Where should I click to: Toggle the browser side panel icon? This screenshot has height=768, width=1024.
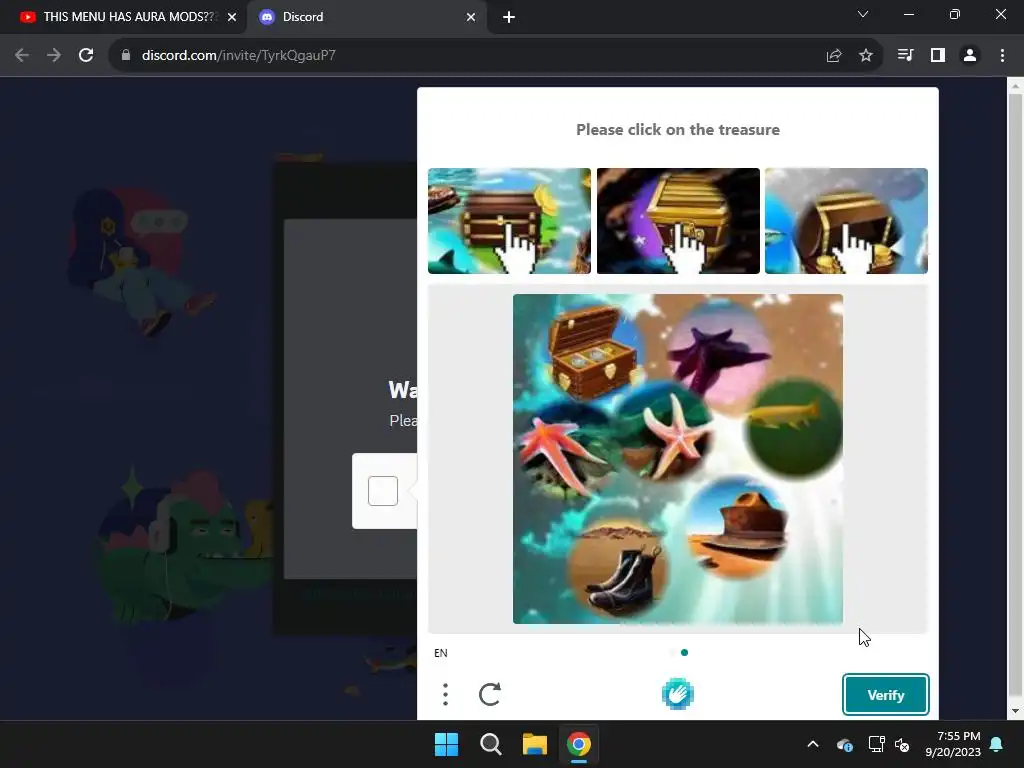[938, 56]
